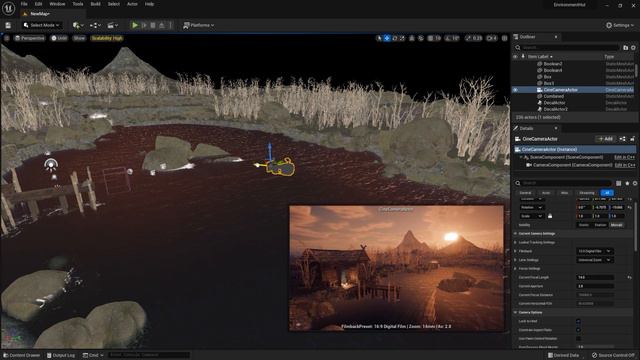Viewport: 640px width, 360px height.
Task: Click the visibility eye column header in Outliner
Action: 515,57
